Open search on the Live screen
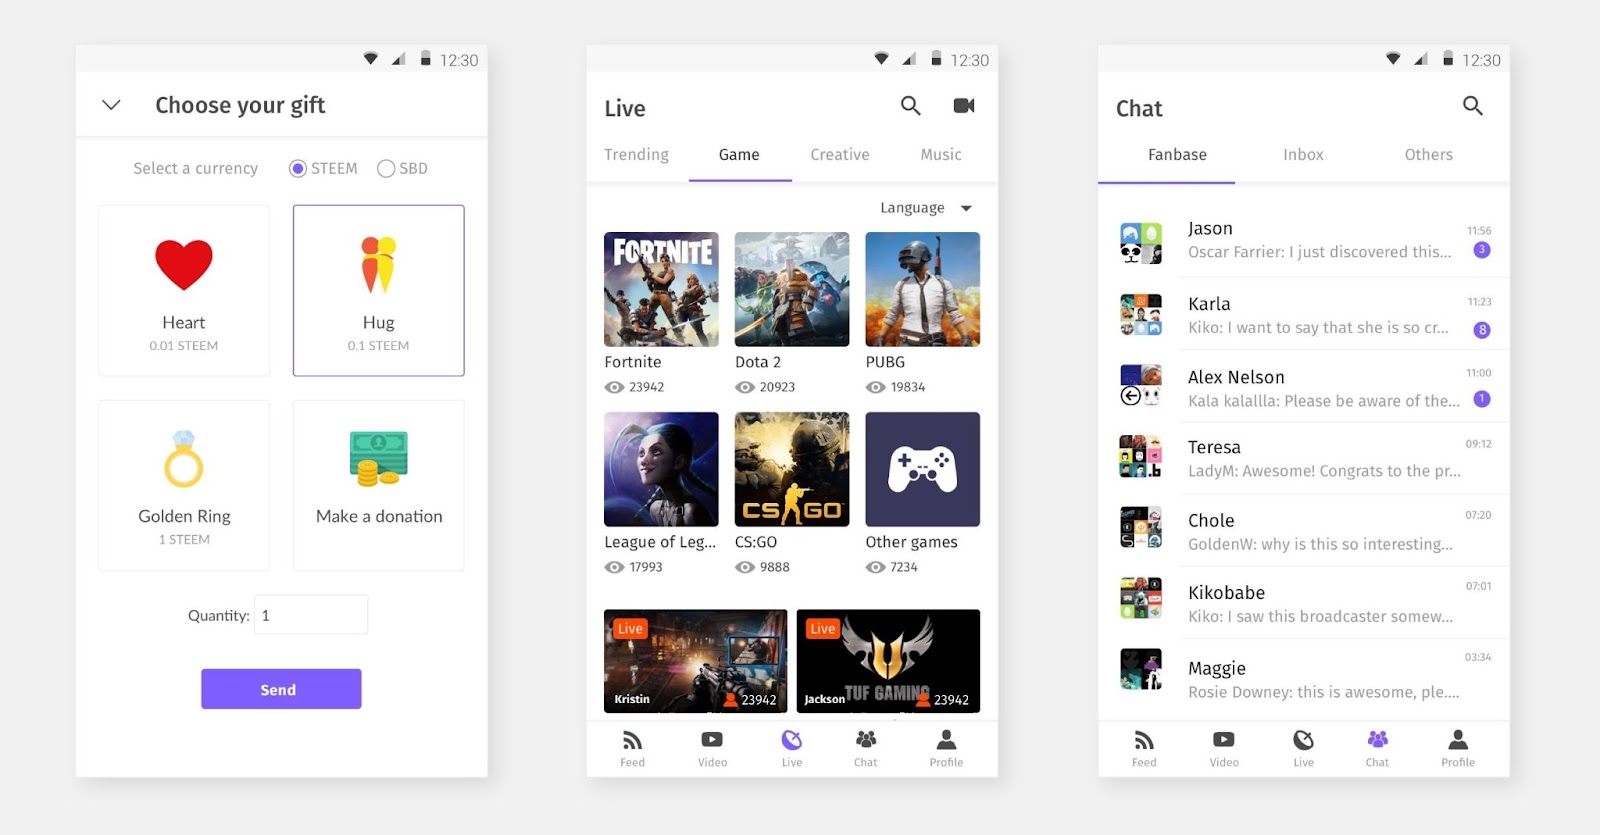 (x=910, y=105)
